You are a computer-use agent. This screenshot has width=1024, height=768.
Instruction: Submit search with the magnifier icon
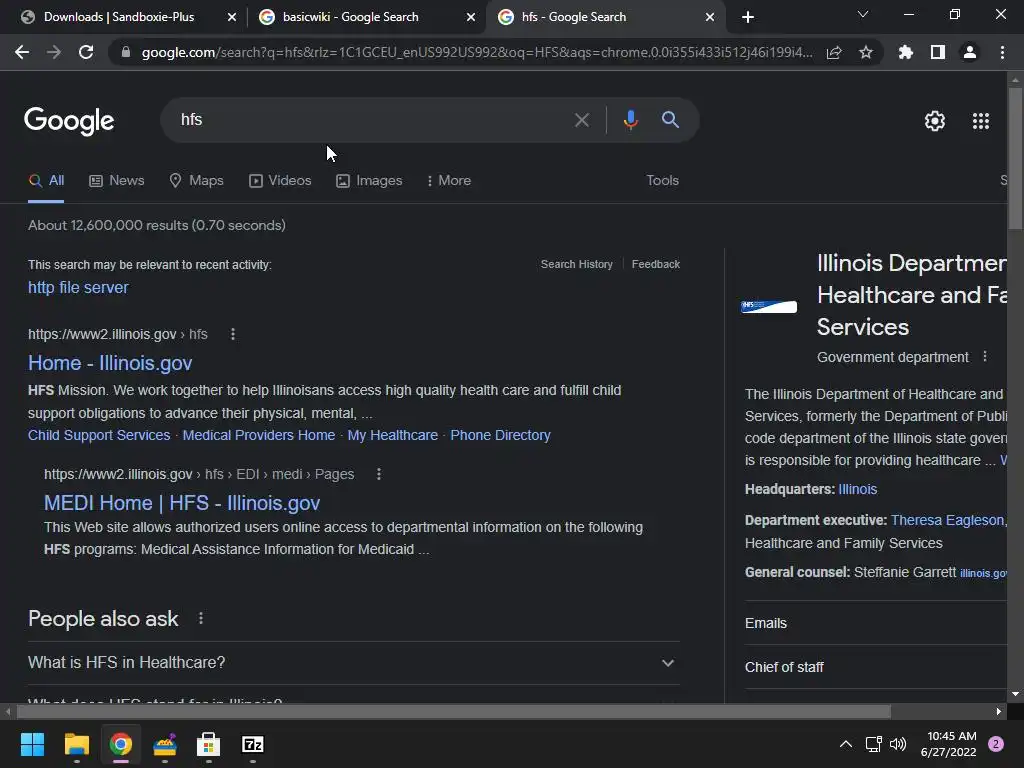pos(670,120)
